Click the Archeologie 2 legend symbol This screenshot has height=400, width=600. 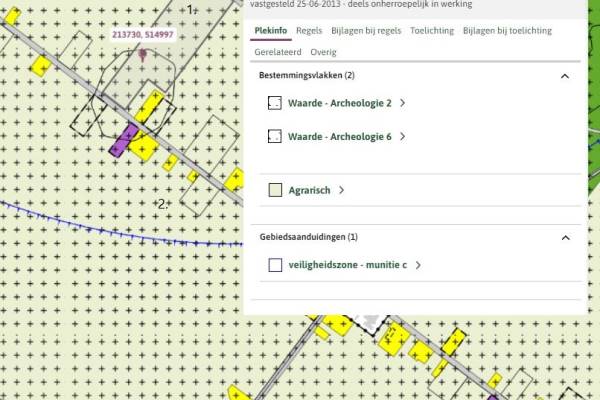tap(275, 103)
